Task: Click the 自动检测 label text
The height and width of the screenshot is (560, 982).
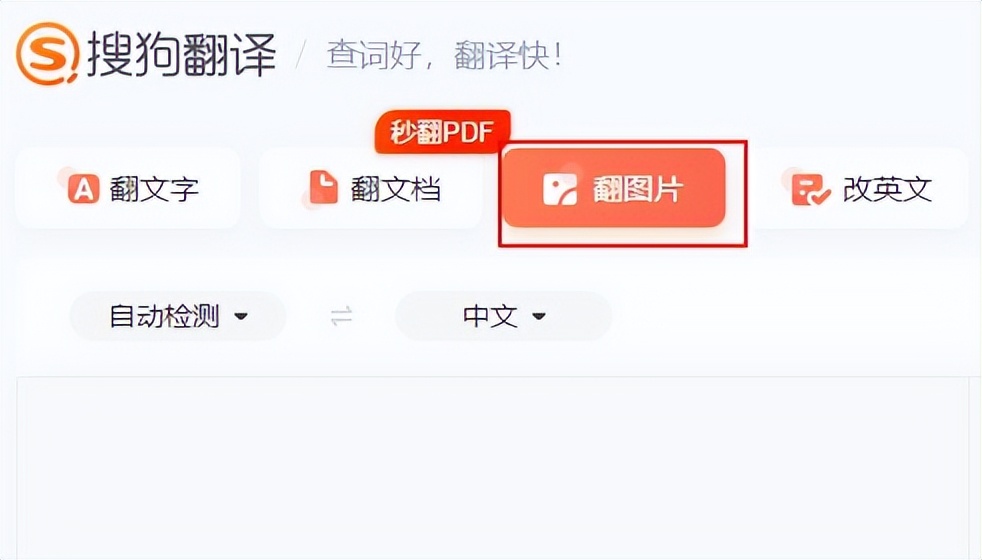Action: (164, 316)
